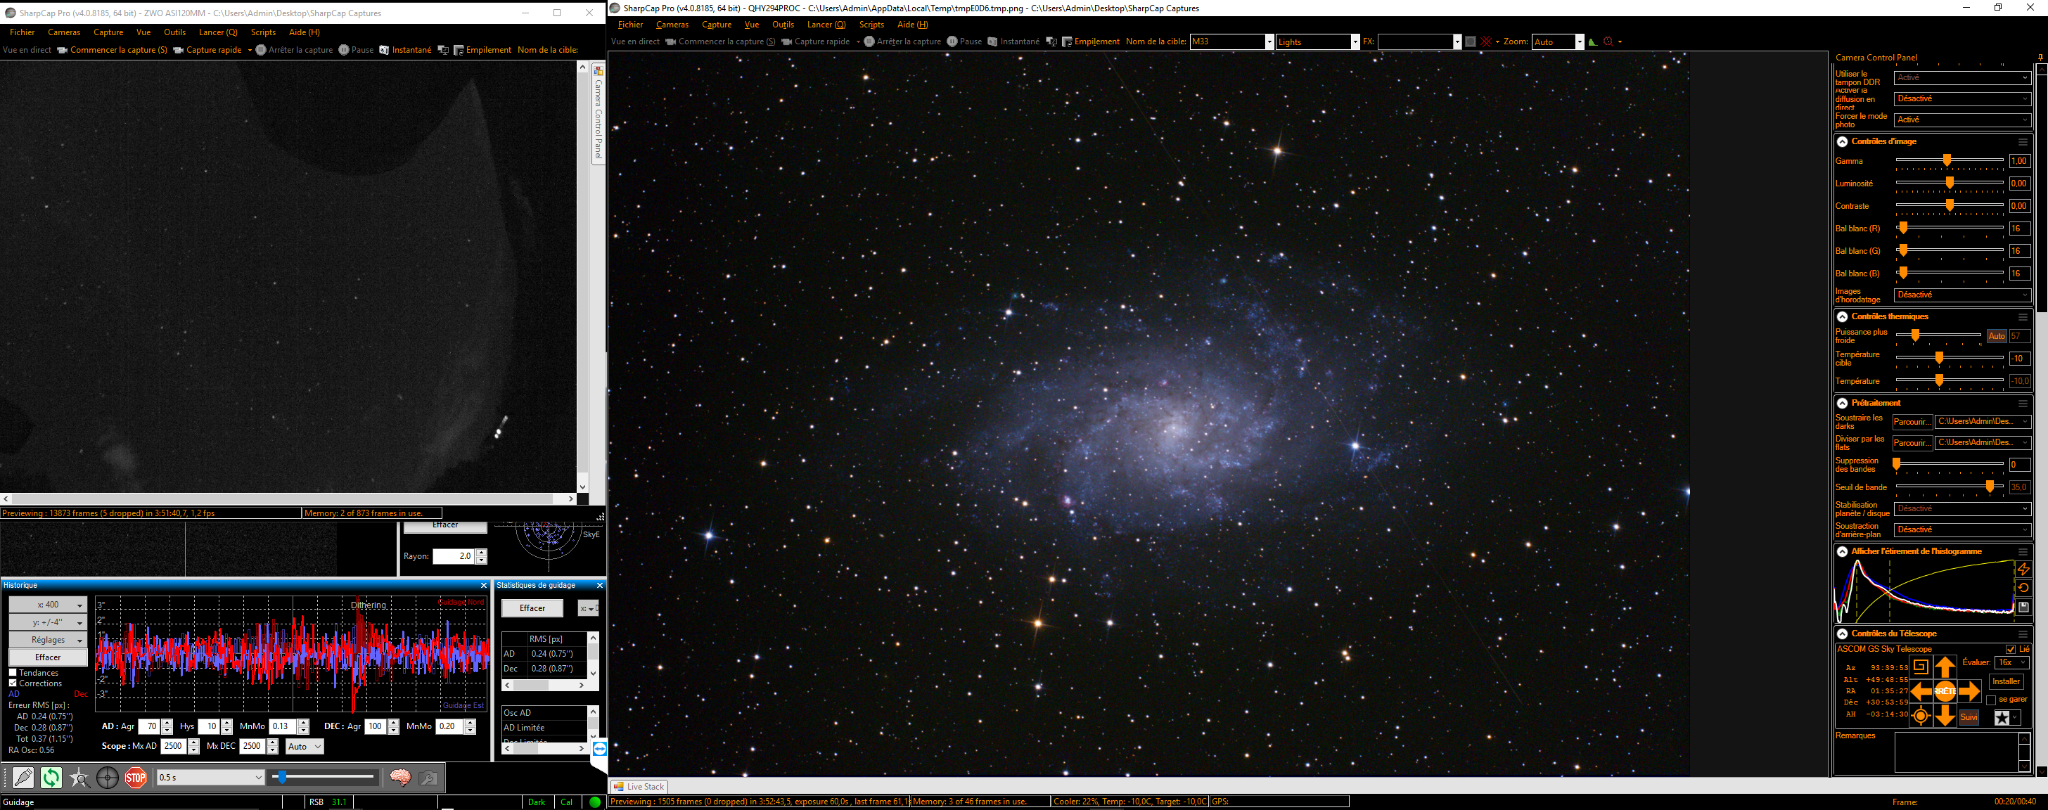
Task: Click the Rayon 2.0 input field
Action: pyautogui.click(x=454, y=556)
